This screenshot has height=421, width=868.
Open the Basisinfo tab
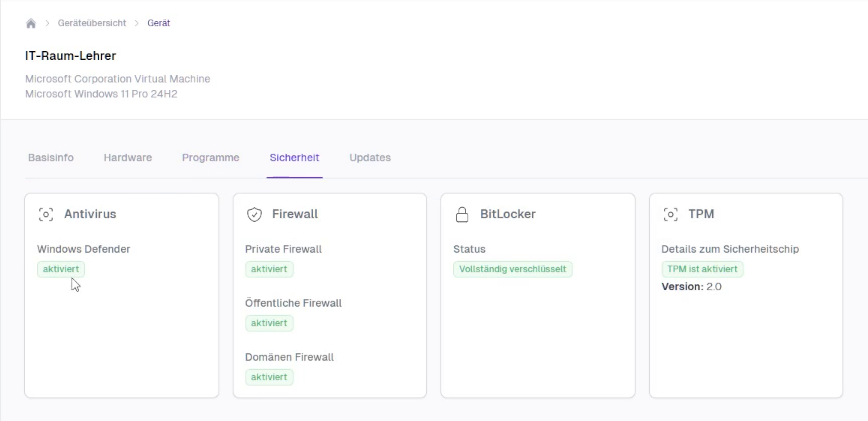click(51, 158)
